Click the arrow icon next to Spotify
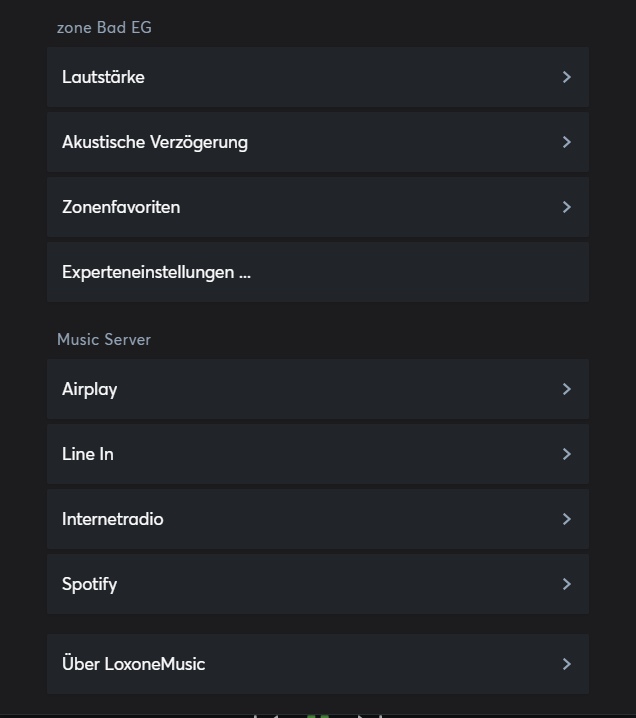Image resolution: width=636 pixels, height=718 pixels. coord(566,584)
